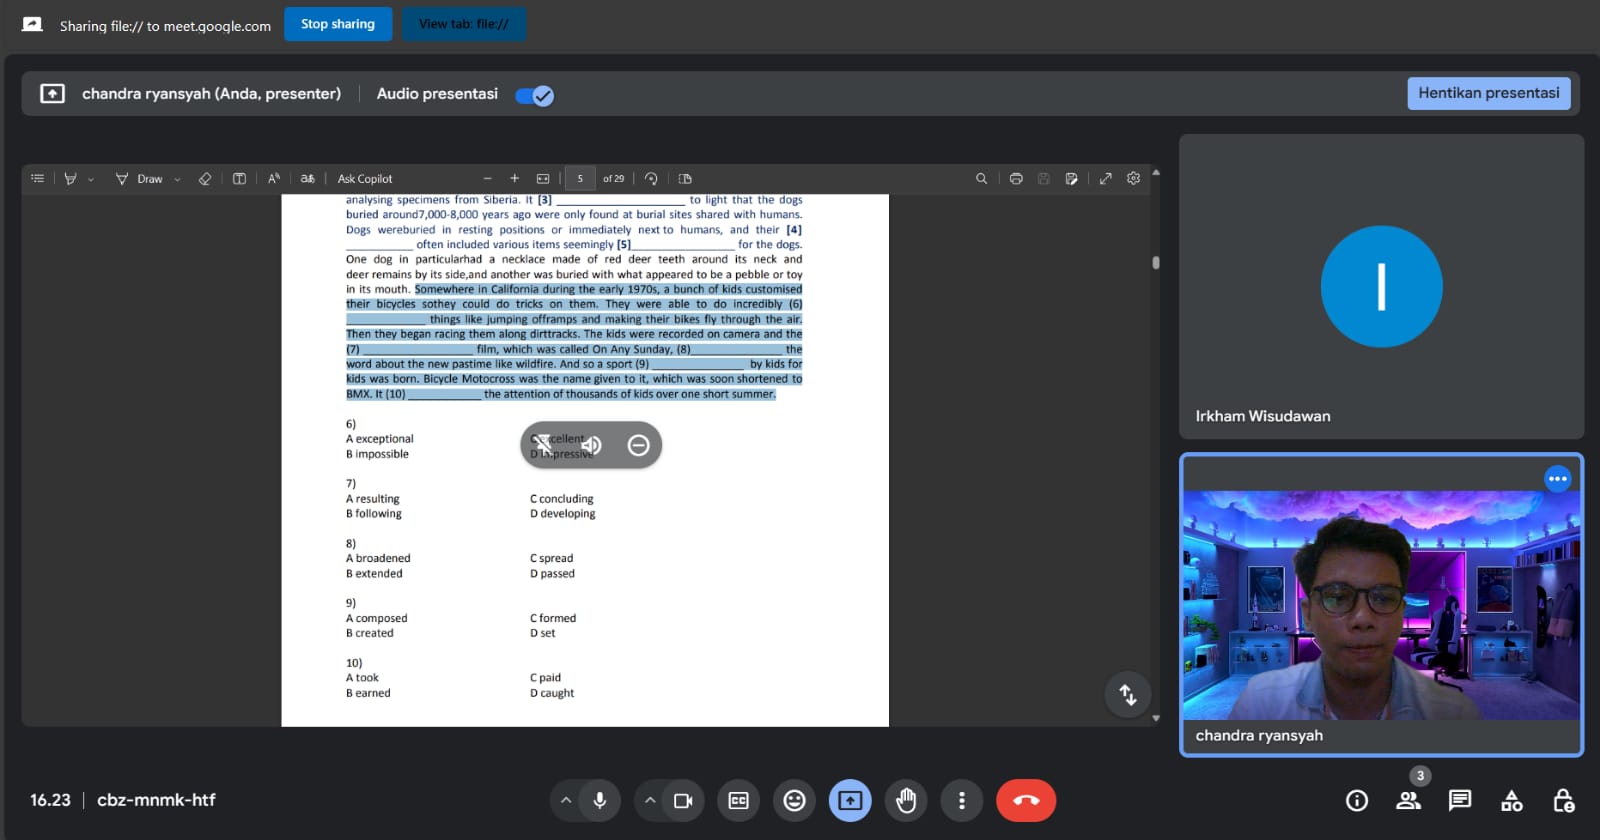Viewport: 1600px width, 840px height.
Task: Click the Hentikan presentasi button
Action: (x=1489, y=93)
